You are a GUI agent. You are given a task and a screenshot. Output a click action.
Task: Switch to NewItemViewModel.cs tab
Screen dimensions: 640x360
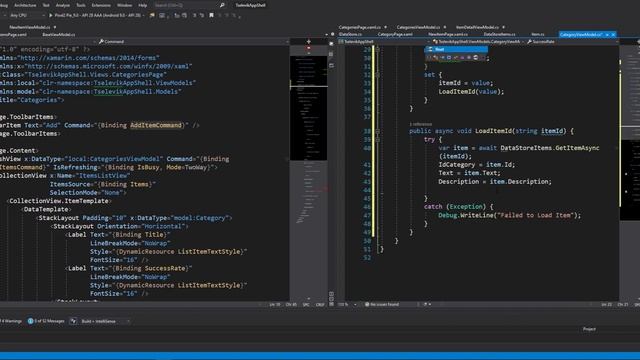[x=29, y=27]
